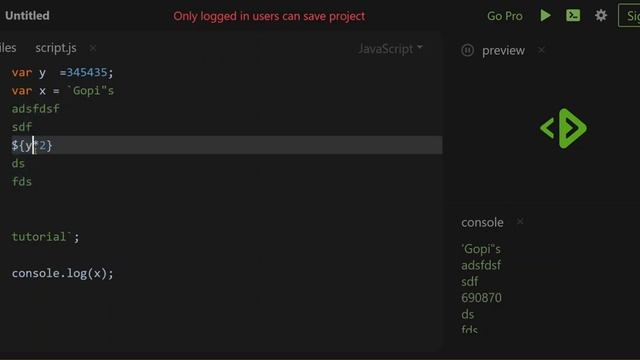
Task: Close the script.js tab
Action: pos(93,48)
